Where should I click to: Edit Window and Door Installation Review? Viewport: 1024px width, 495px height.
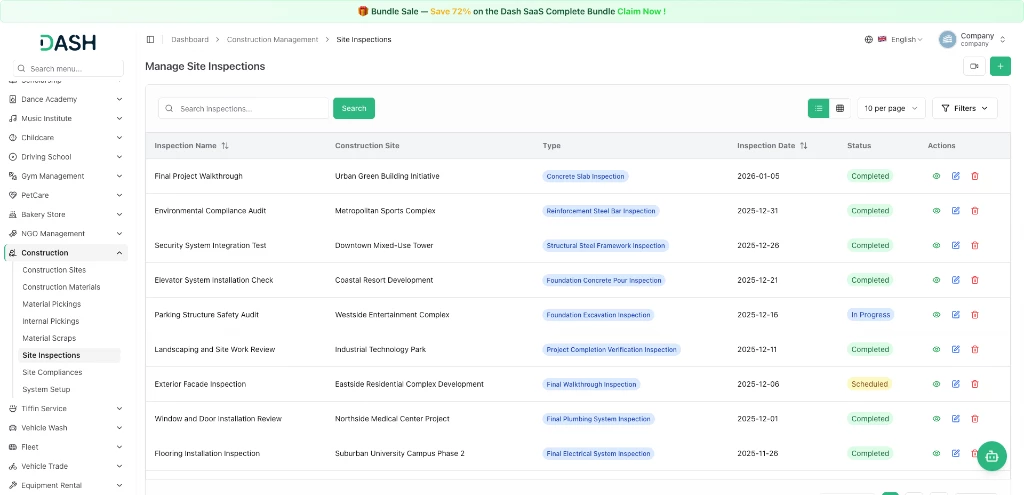click(x=955, y=419)
